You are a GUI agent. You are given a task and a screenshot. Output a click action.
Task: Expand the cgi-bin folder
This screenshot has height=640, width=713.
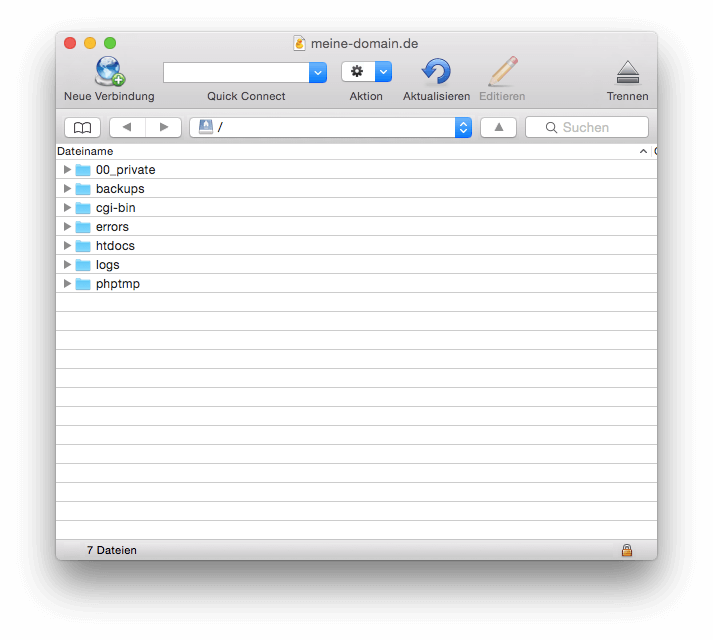(67, 208)
